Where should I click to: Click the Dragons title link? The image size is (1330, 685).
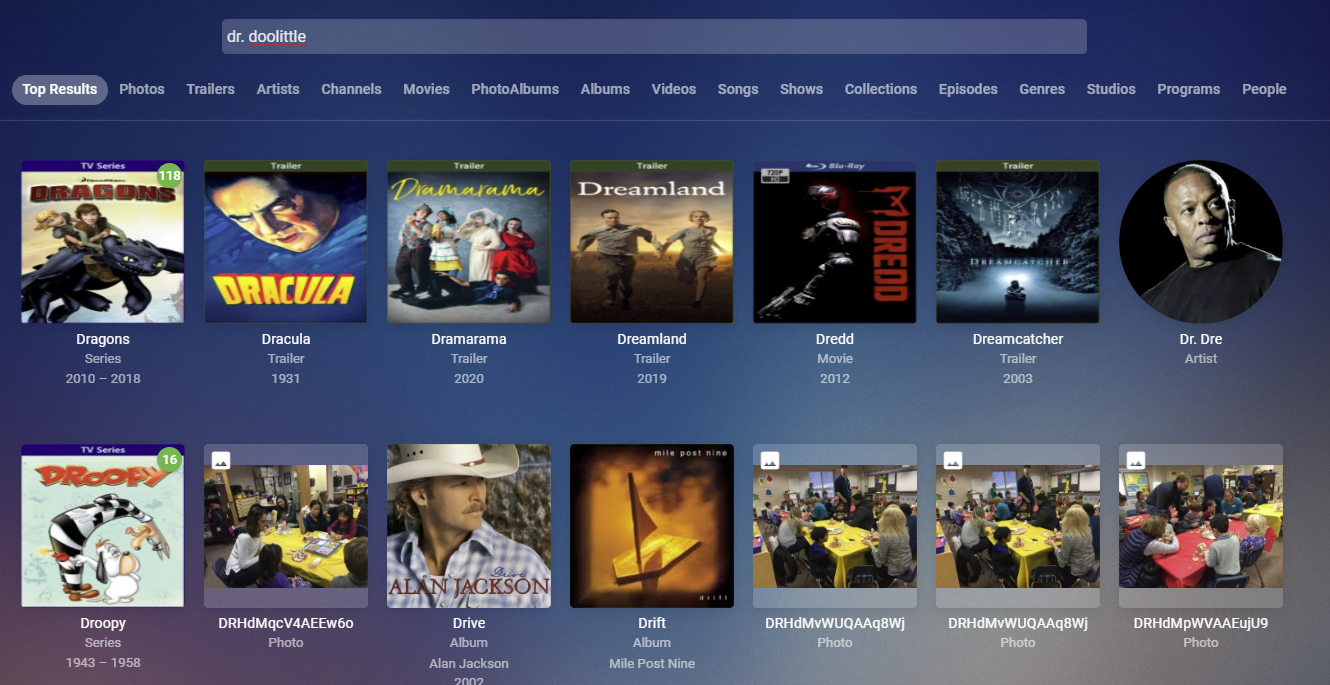click(103, 339)
